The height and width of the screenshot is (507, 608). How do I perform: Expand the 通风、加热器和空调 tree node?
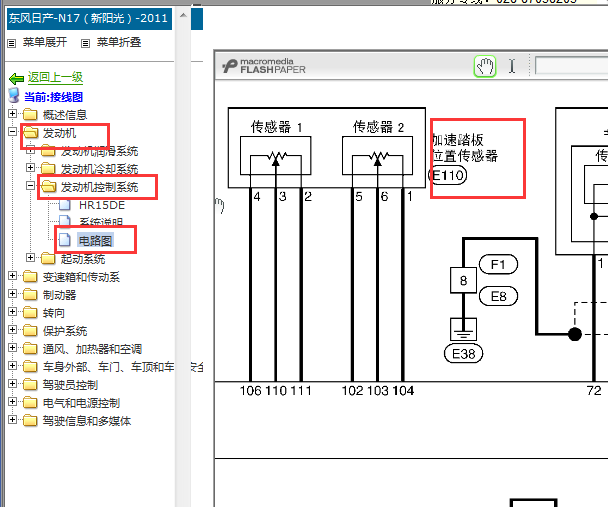pos(12,347)
